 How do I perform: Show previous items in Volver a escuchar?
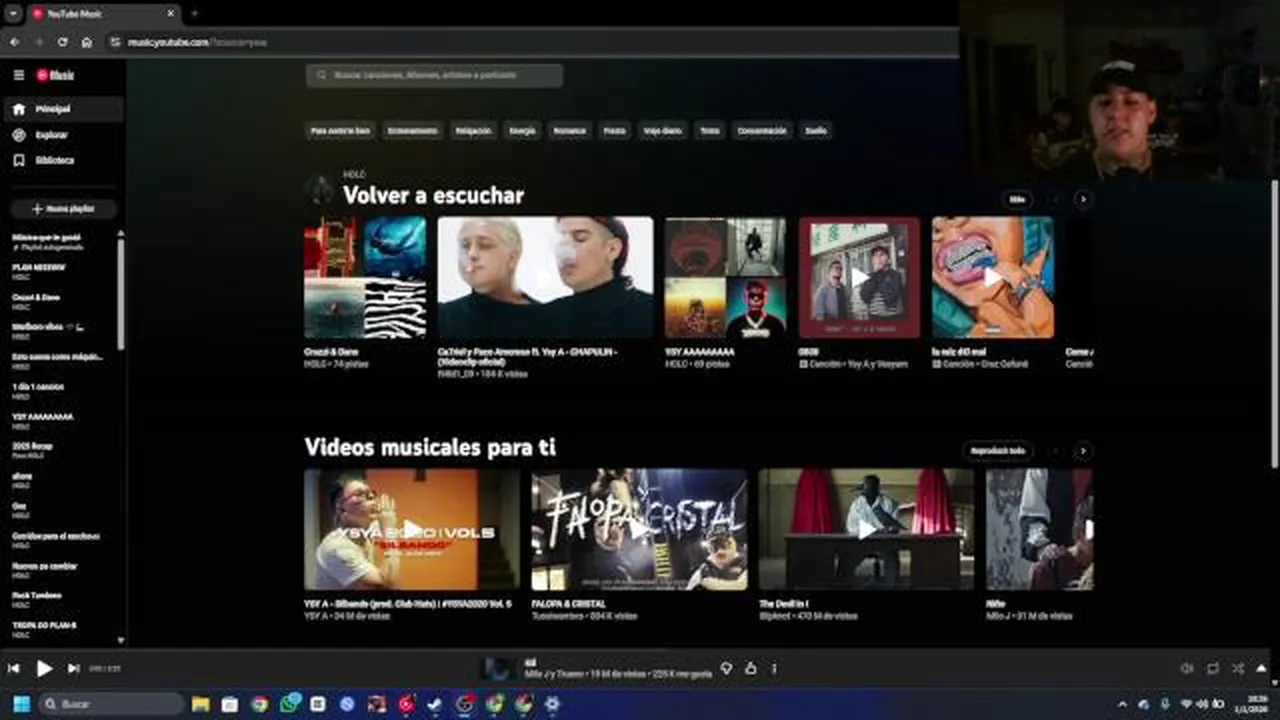tap(1055, 199)
